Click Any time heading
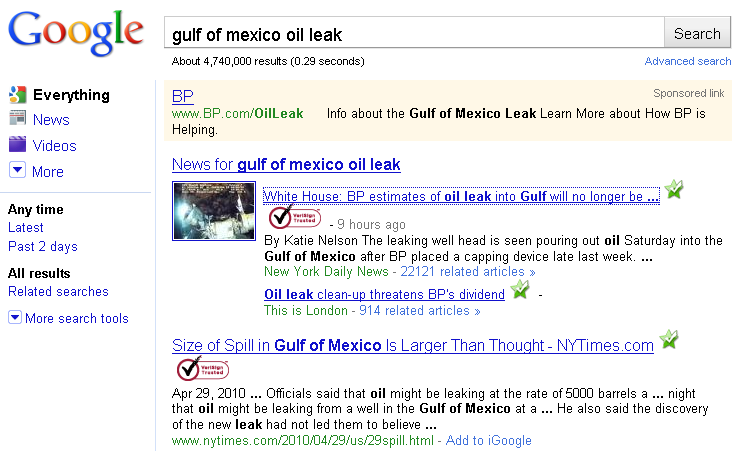Screen dimensions: 744x451 pos(36,209)
